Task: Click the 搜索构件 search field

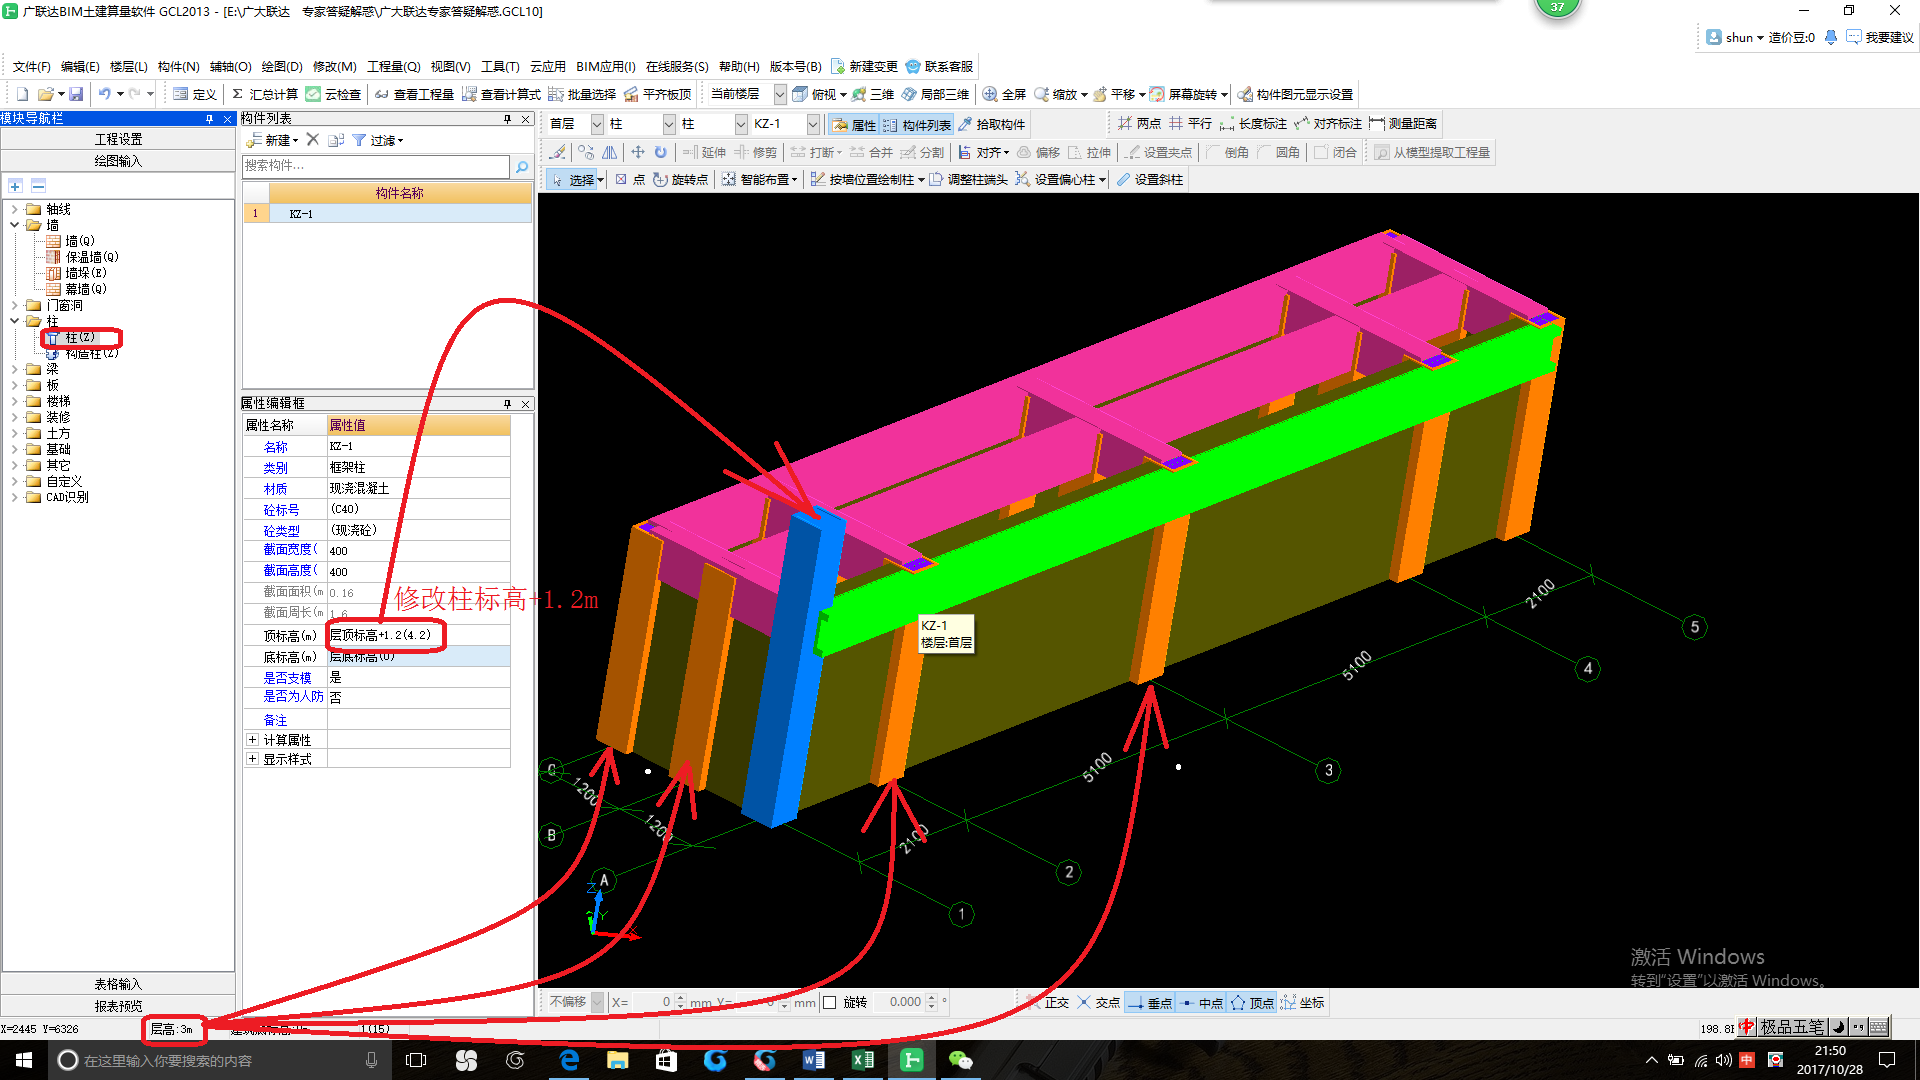Action: 376,166
